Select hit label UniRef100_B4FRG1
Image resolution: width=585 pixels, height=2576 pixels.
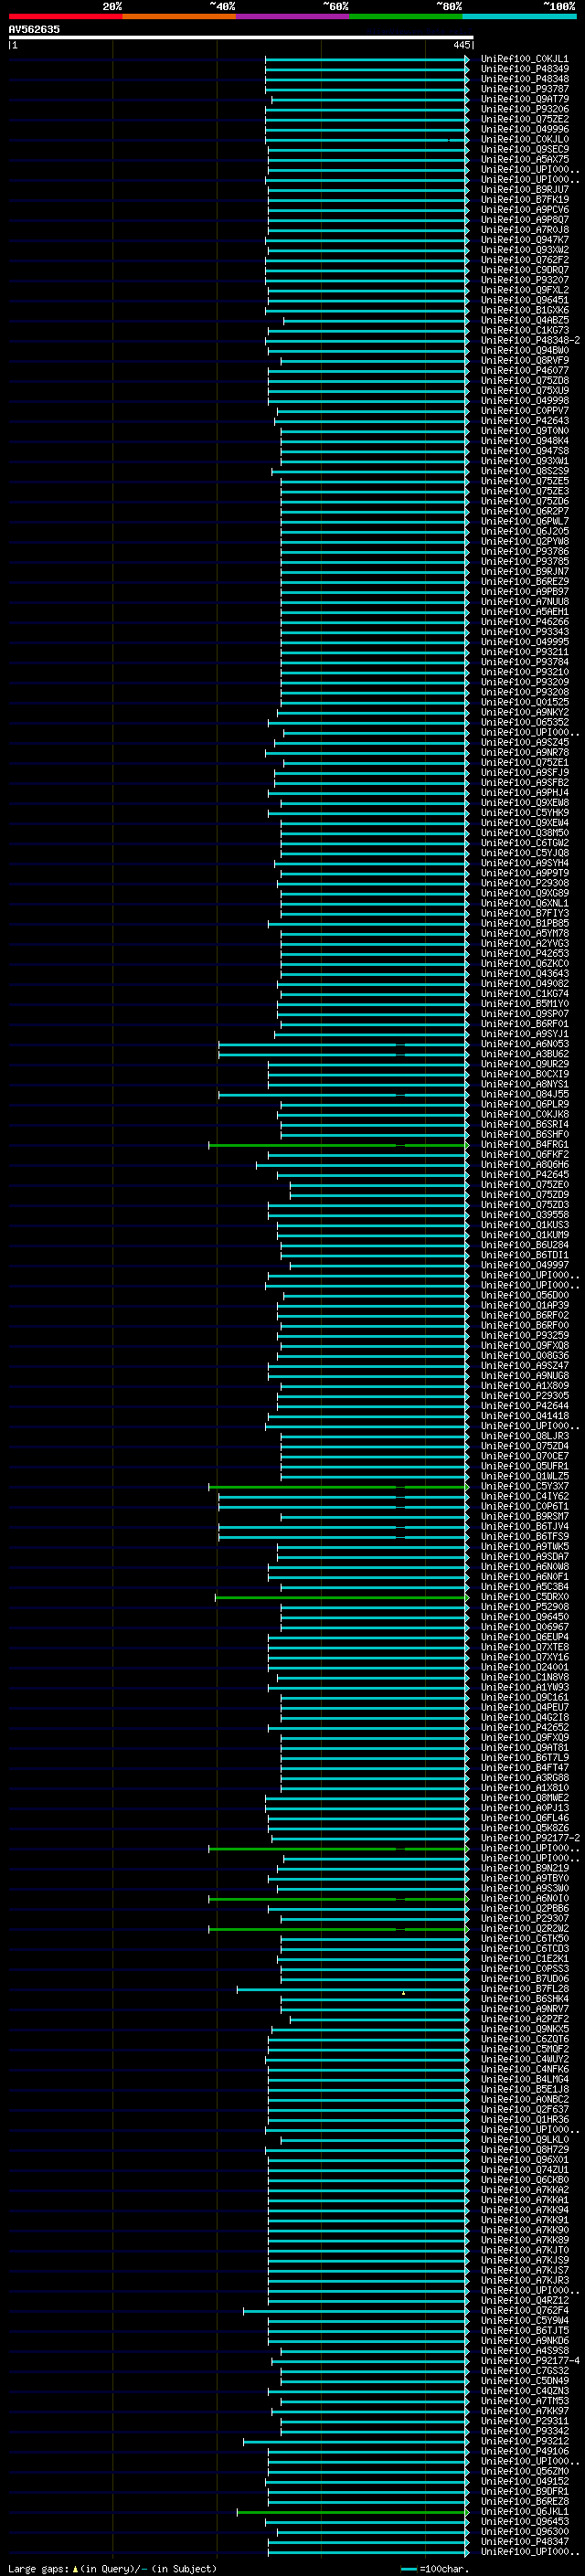click(x=524, y=1145)
